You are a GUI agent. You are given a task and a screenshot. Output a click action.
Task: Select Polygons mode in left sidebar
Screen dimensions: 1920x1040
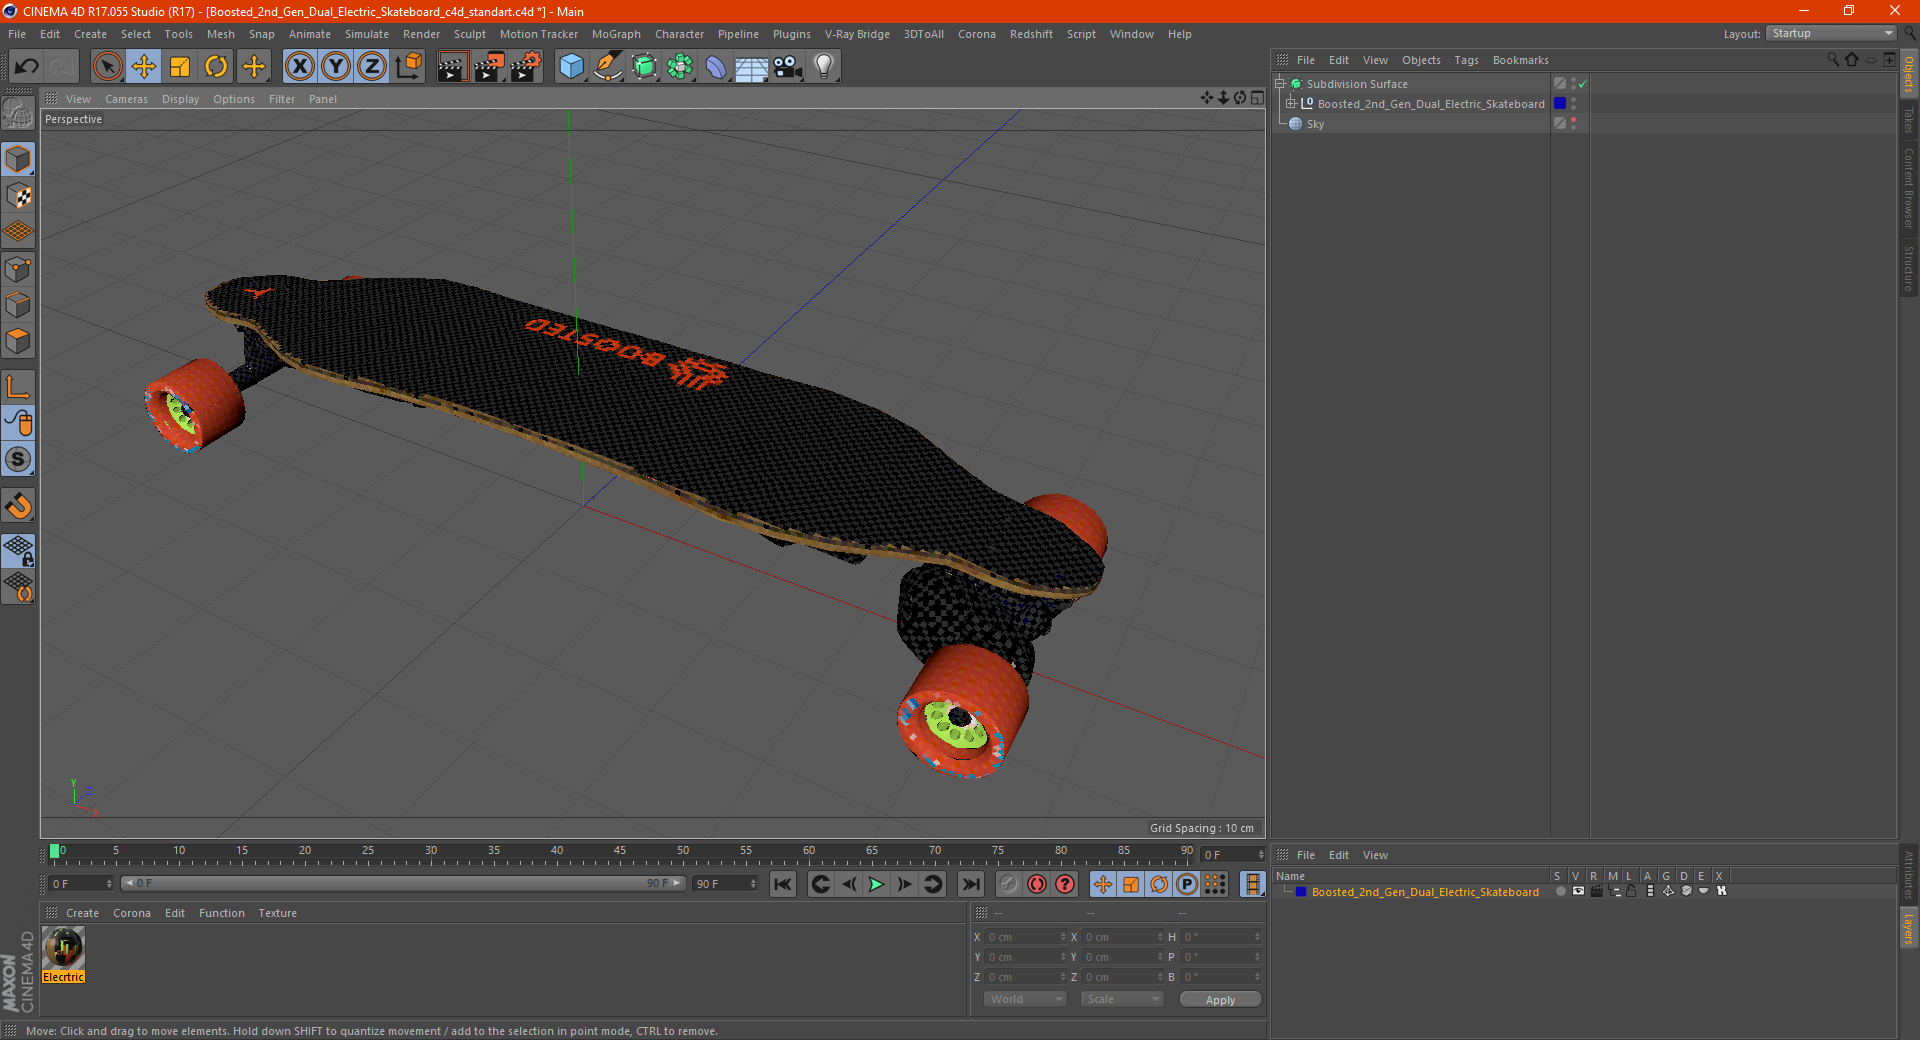18,341
